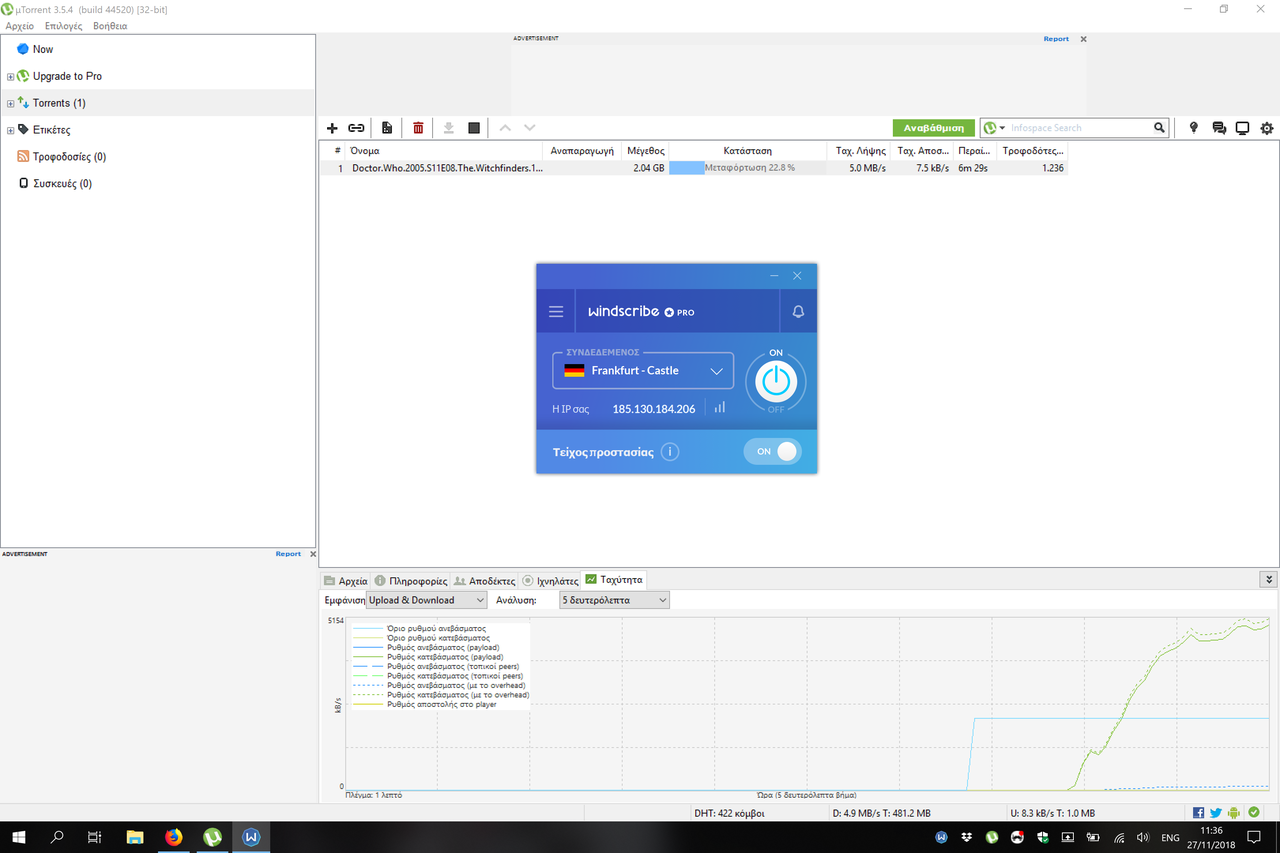Open µTorrent preferences gear icon
The height and width of the screenshot is (853, 1280).
click(x=1267, y=128)
